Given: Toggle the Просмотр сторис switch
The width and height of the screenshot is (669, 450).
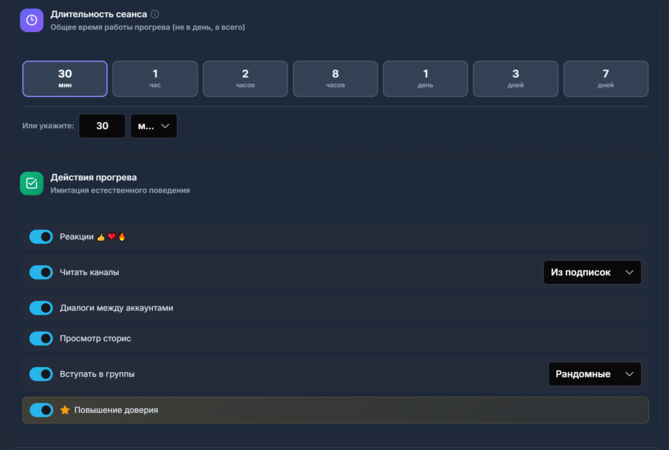Looking at the screenshot, I should [41, 339].
